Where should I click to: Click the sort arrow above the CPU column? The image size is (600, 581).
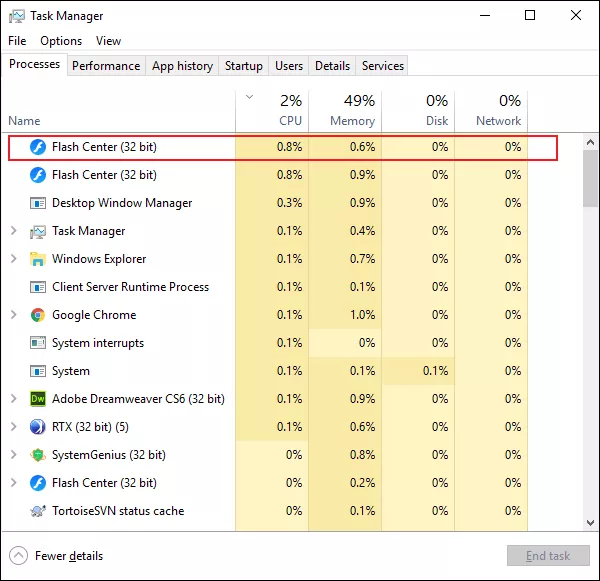tap(249, 97)
